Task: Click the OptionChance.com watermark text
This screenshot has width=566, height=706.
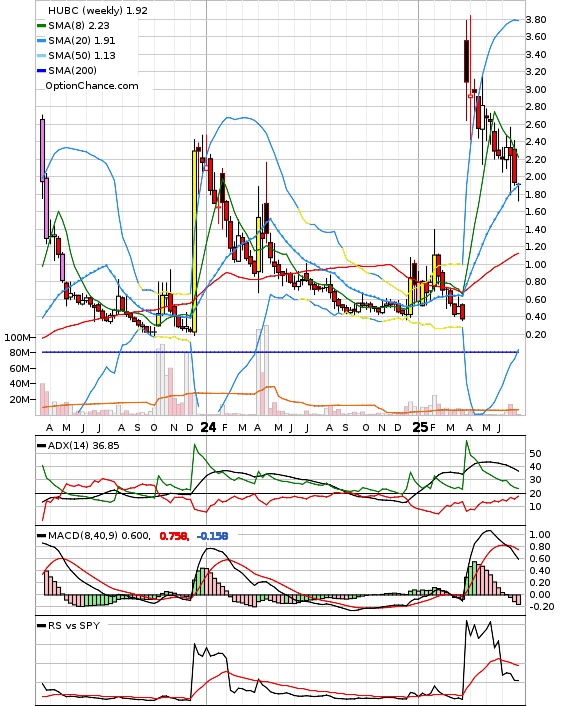Action: (x=92, y=86)
